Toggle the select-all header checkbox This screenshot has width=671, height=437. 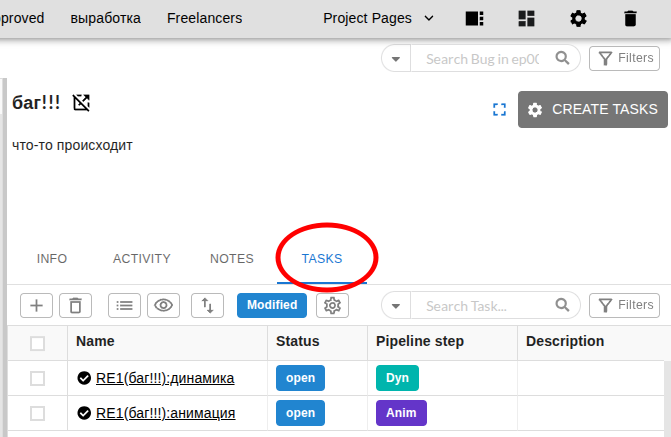coord(37,343)
